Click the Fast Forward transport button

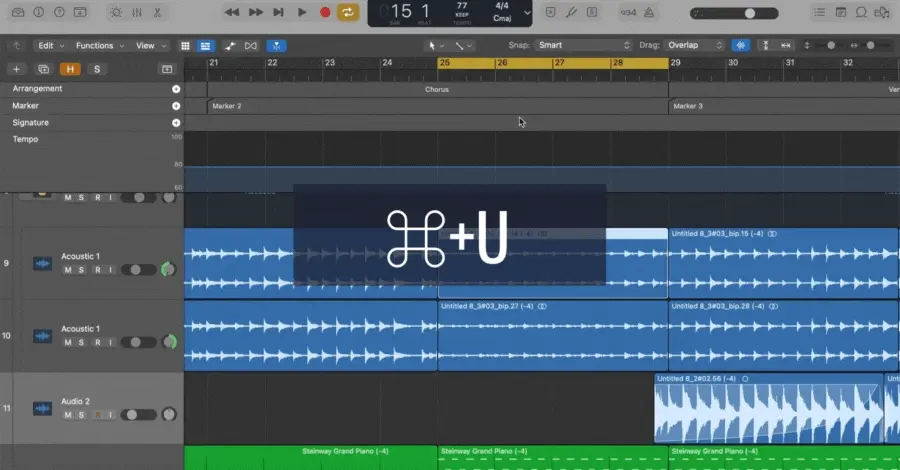255,12
